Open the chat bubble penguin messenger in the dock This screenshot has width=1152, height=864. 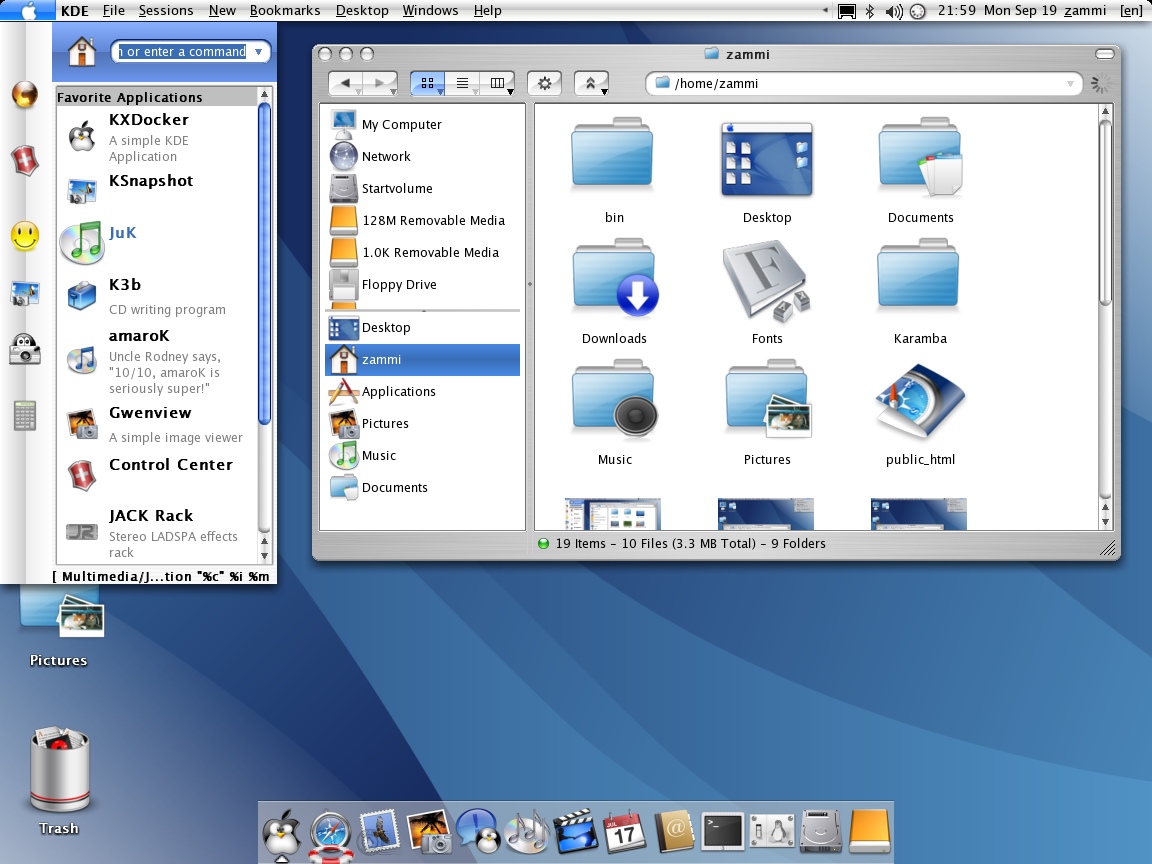[x=478, y=831]
